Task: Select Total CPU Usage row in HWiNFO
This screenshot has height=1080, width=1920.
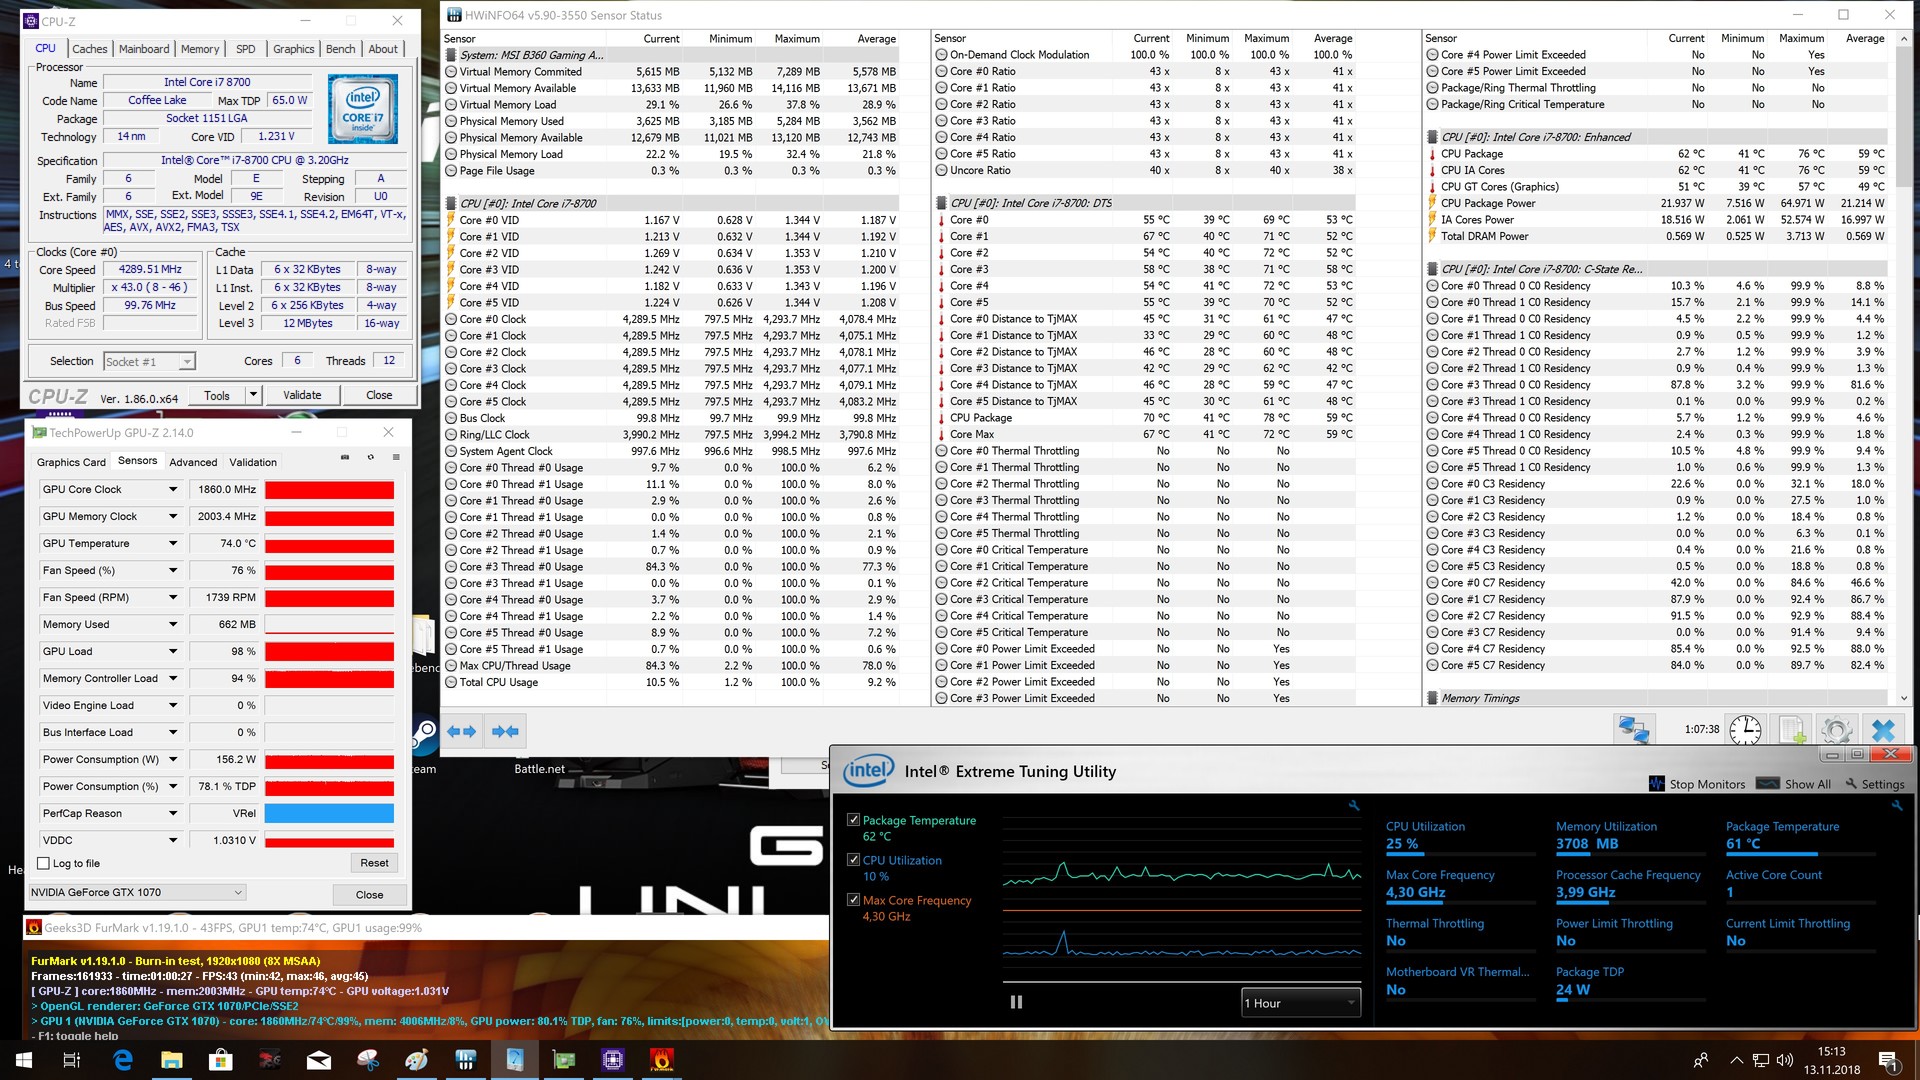Action: point(671,682)
